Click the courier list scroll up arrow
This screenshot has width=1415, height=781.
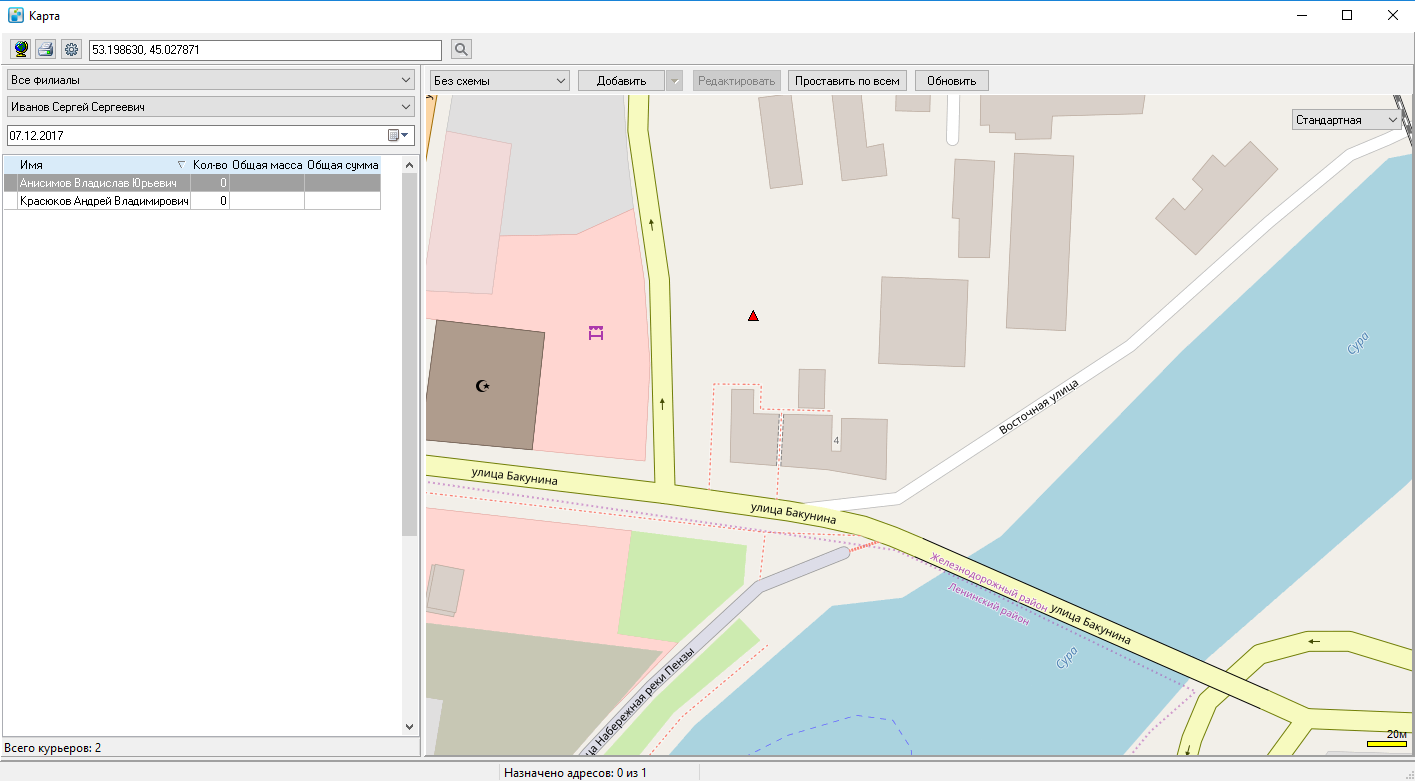(x=409, y=164)
